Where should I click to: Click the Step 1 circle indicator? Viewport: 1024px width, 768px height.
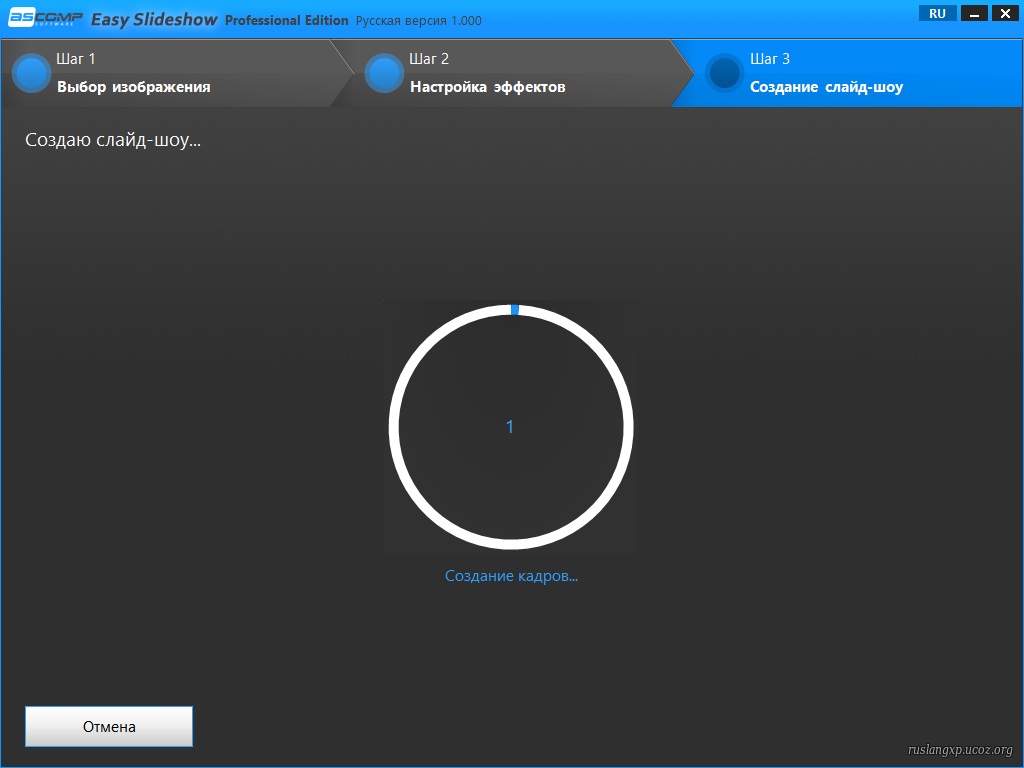pyautogui.click(x=31, y=73)
